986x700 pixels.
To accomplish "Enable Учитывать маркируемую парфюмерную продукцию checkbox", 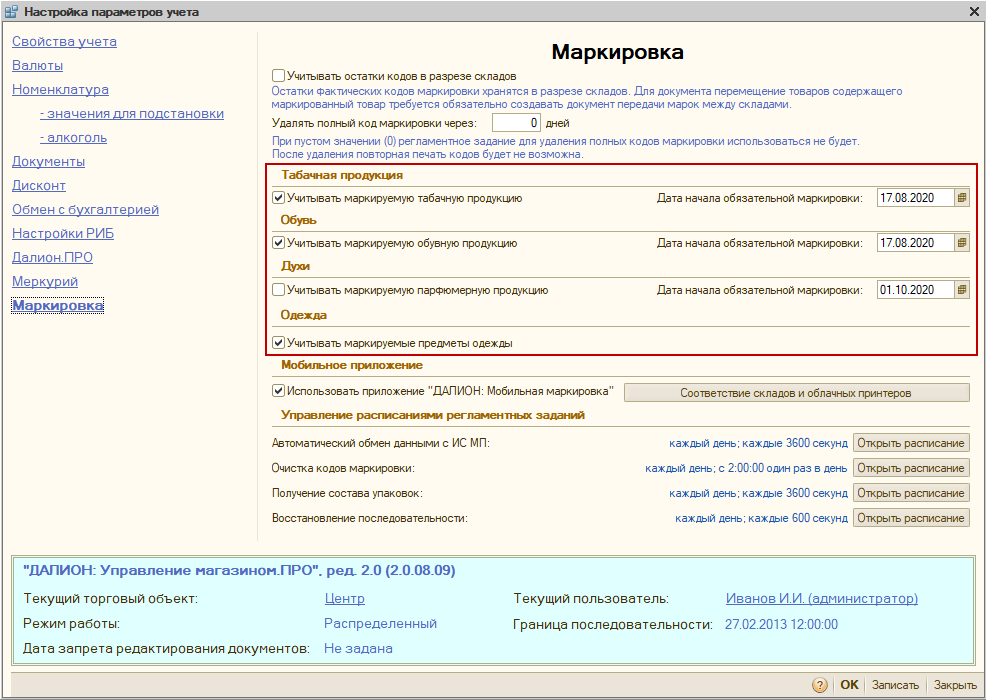I will (278, 290).
